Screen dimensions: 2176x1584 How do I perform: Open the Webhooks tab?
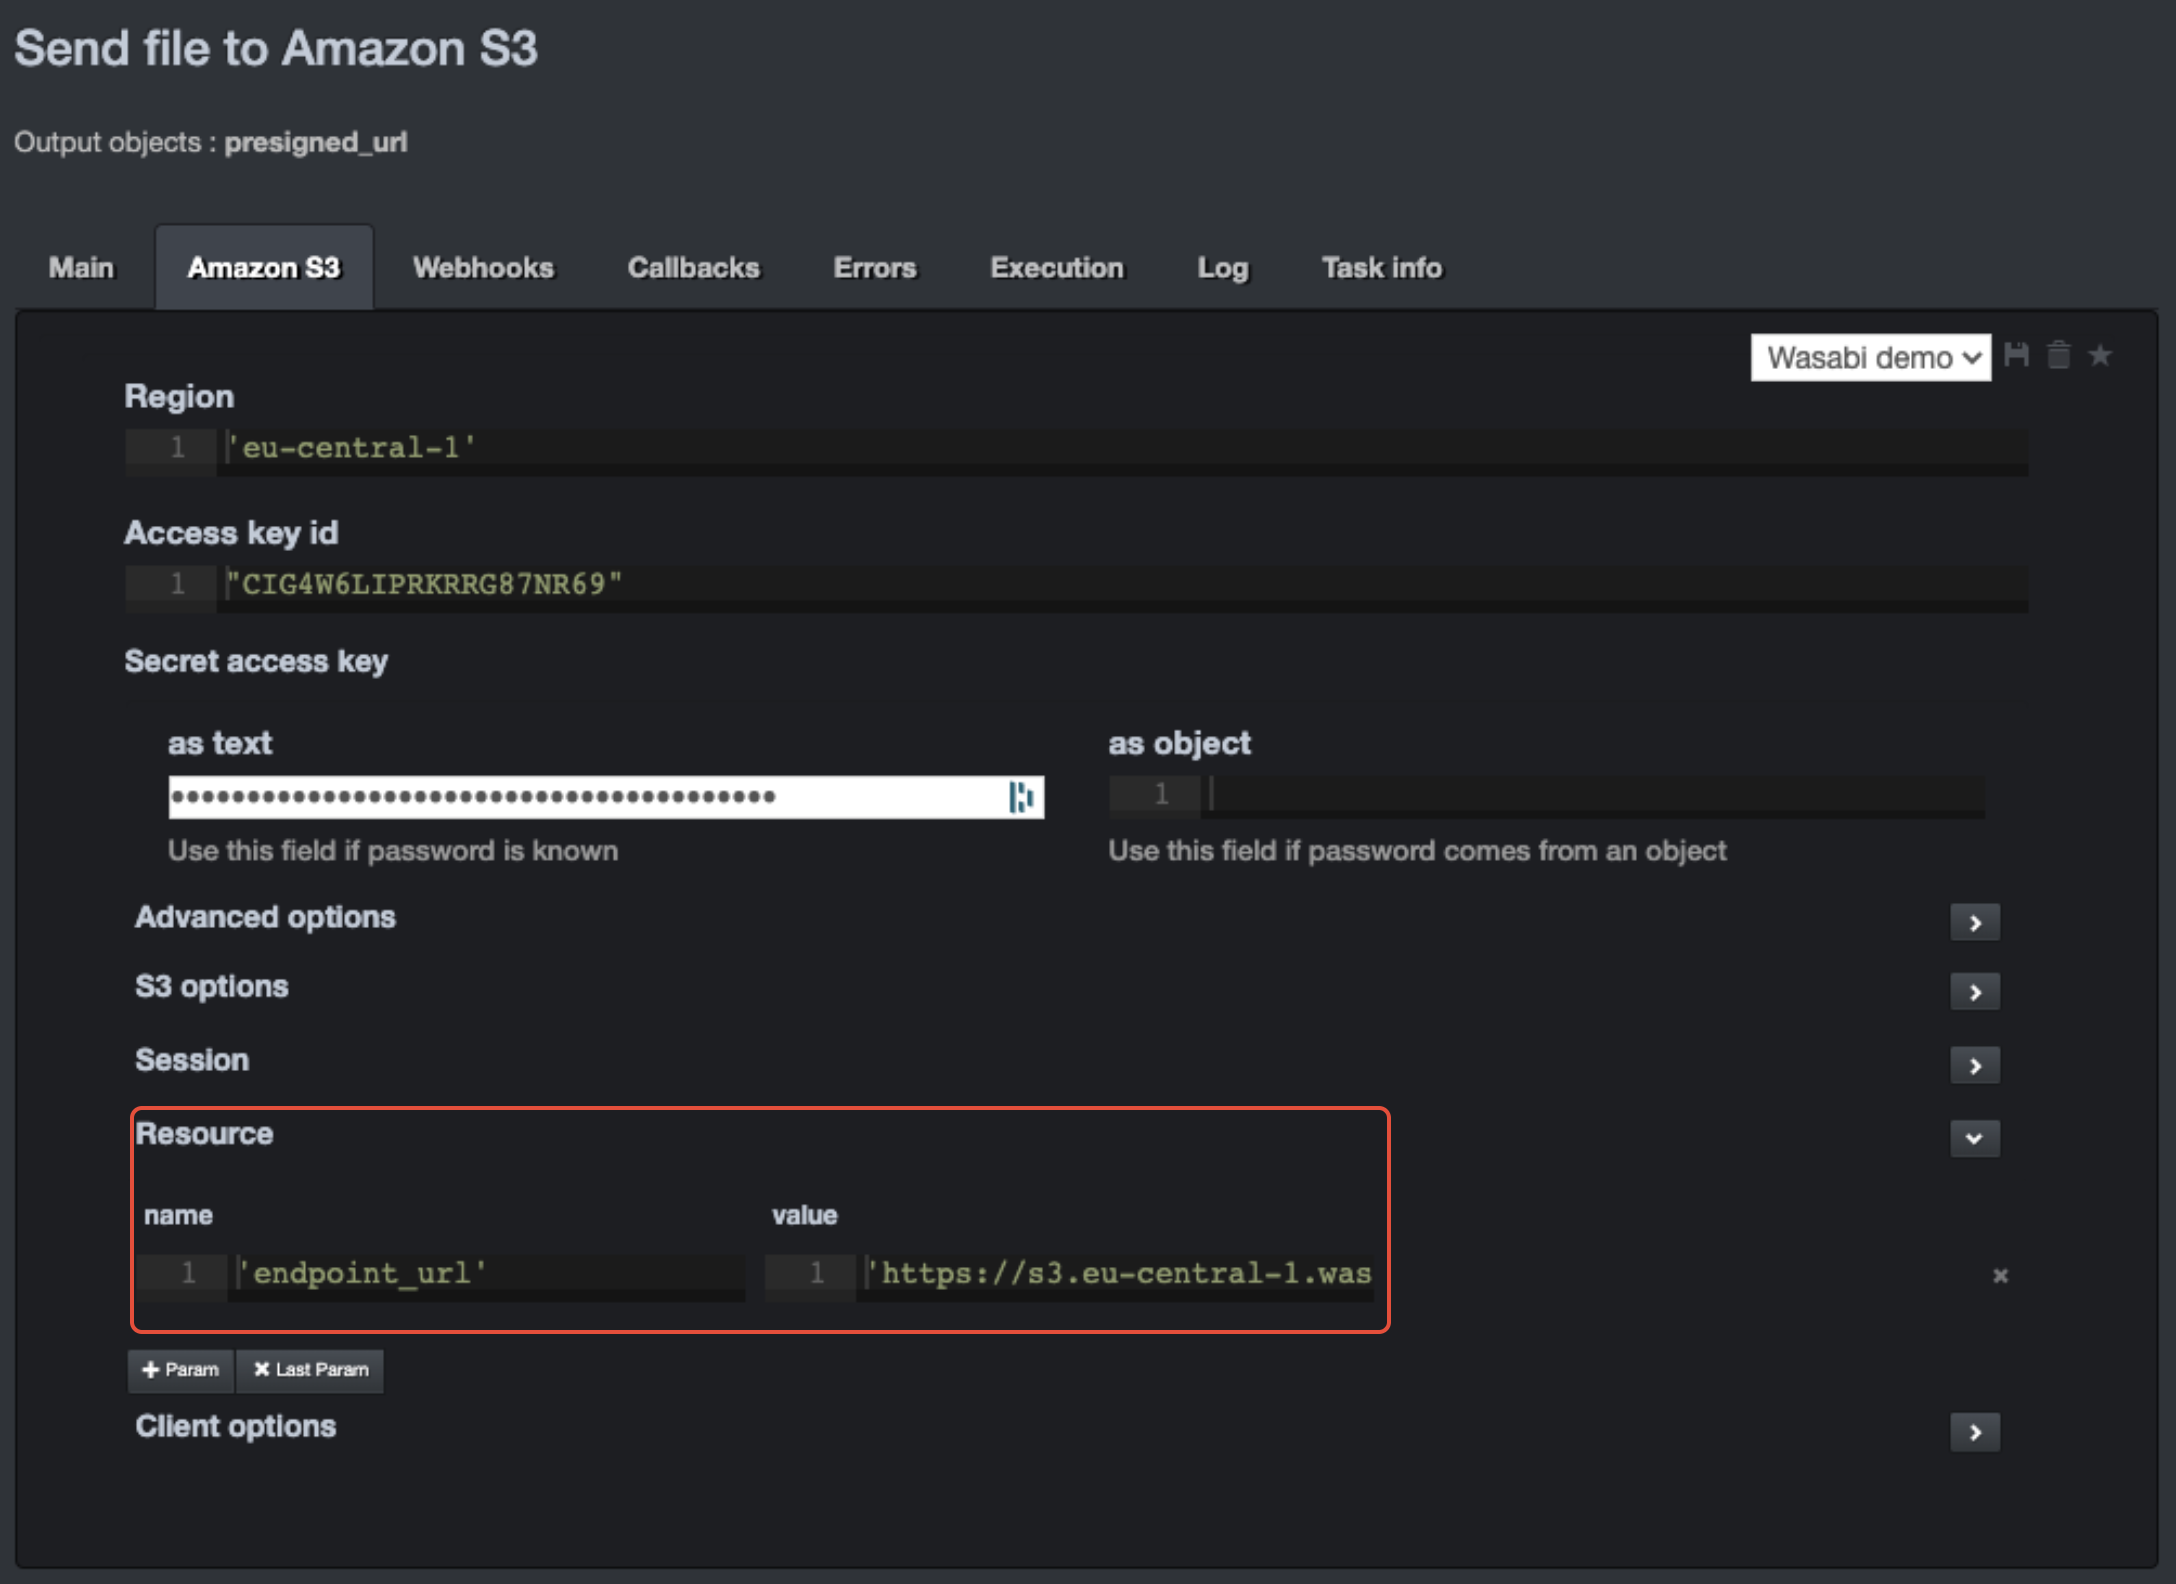(483, 268)
